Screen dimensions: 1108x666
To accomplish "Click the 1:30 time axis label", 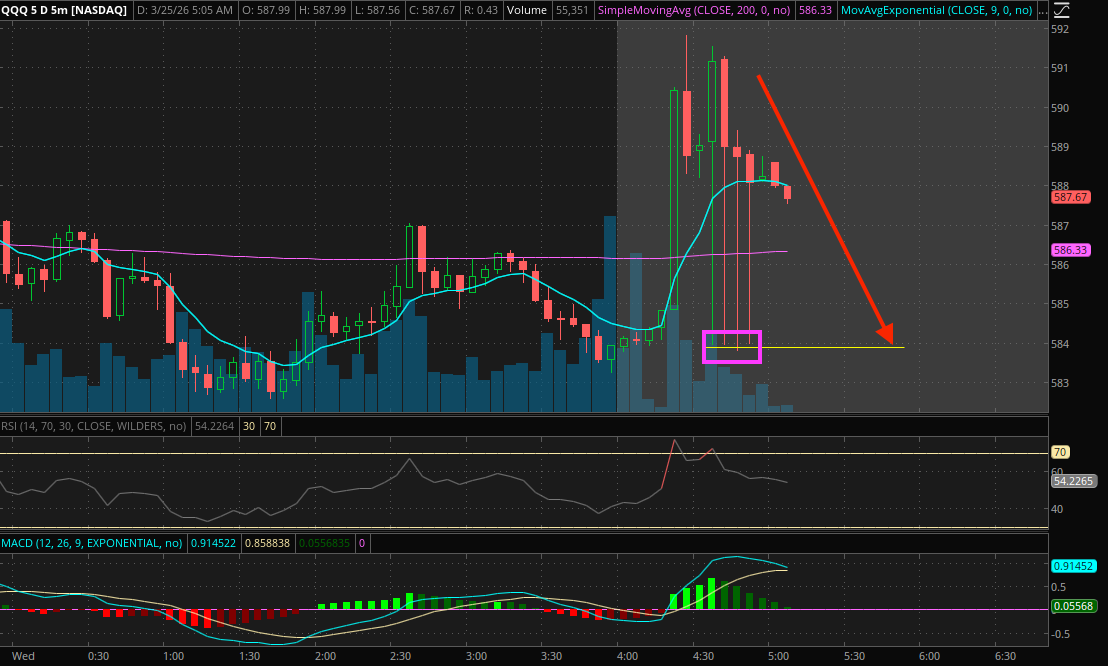I will pos(249,656).
